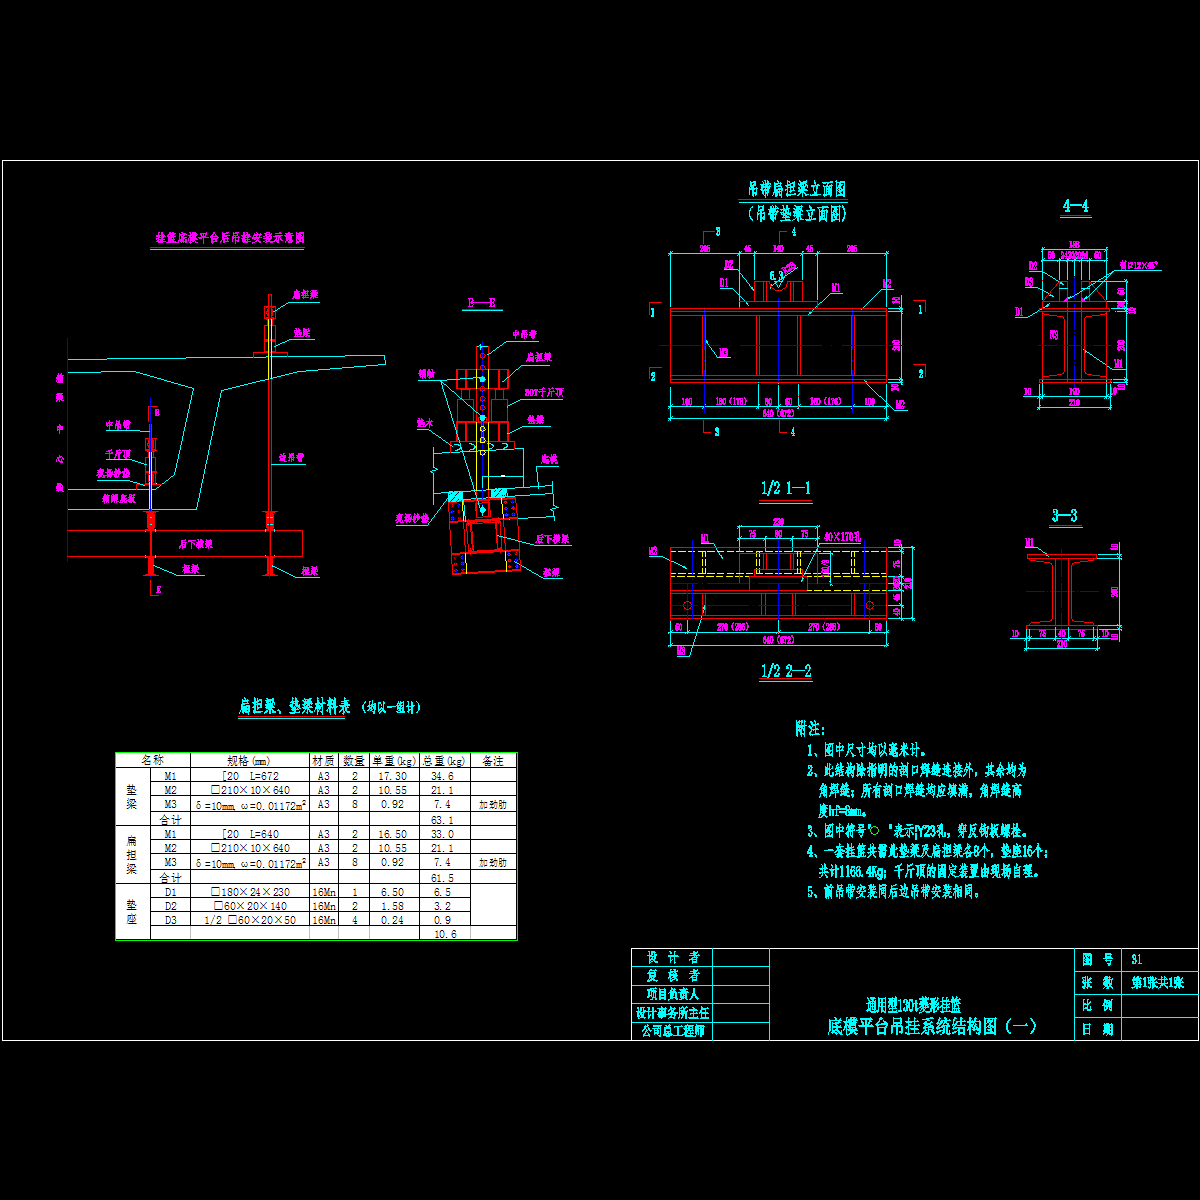The height and width of the screenshot is (1200, 1200).
Task: Select the D2 spec '□60×20×140'
Action: [249, 906]
